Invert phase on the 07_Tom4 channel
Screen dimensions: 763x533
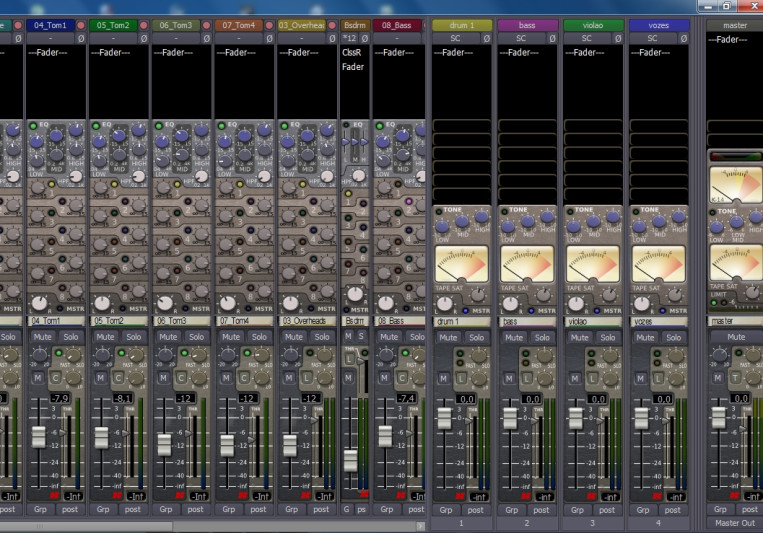(x=269, y=38)
